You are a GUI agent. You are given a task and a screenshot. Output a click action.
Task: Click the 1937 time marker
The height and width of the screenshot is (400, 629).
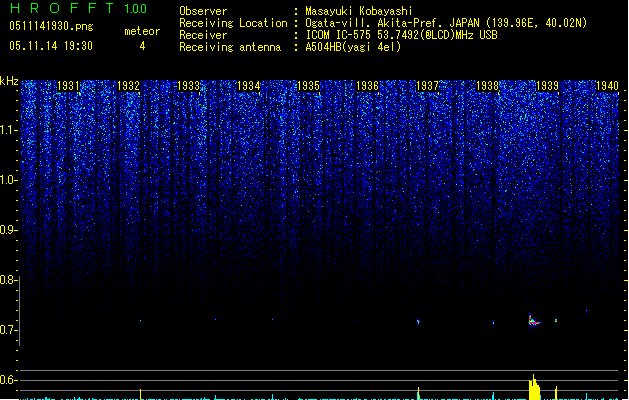pos(428,86)
